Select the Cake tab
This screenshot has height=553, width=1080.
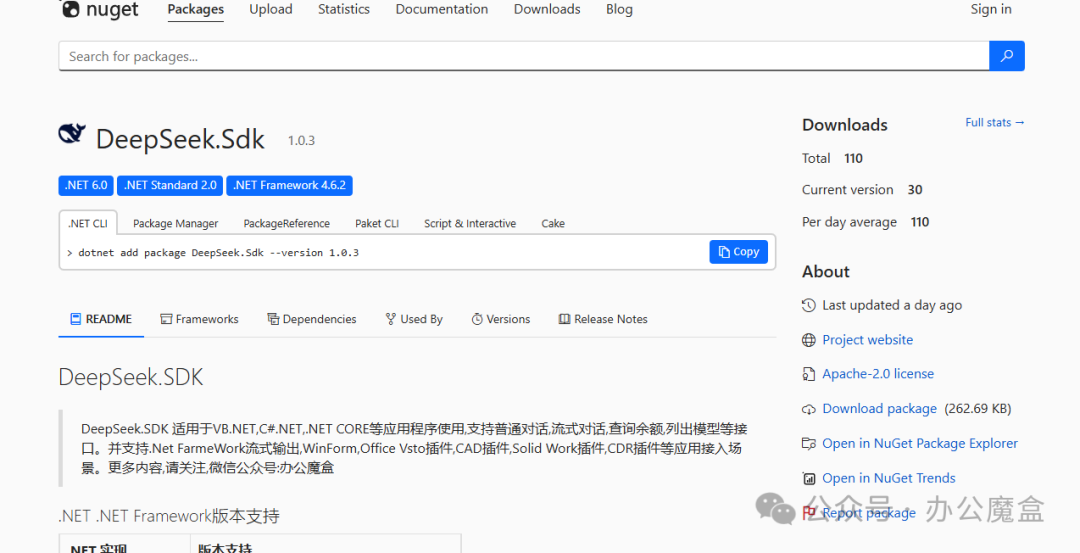pyautogui.click(x=553, y=223)
